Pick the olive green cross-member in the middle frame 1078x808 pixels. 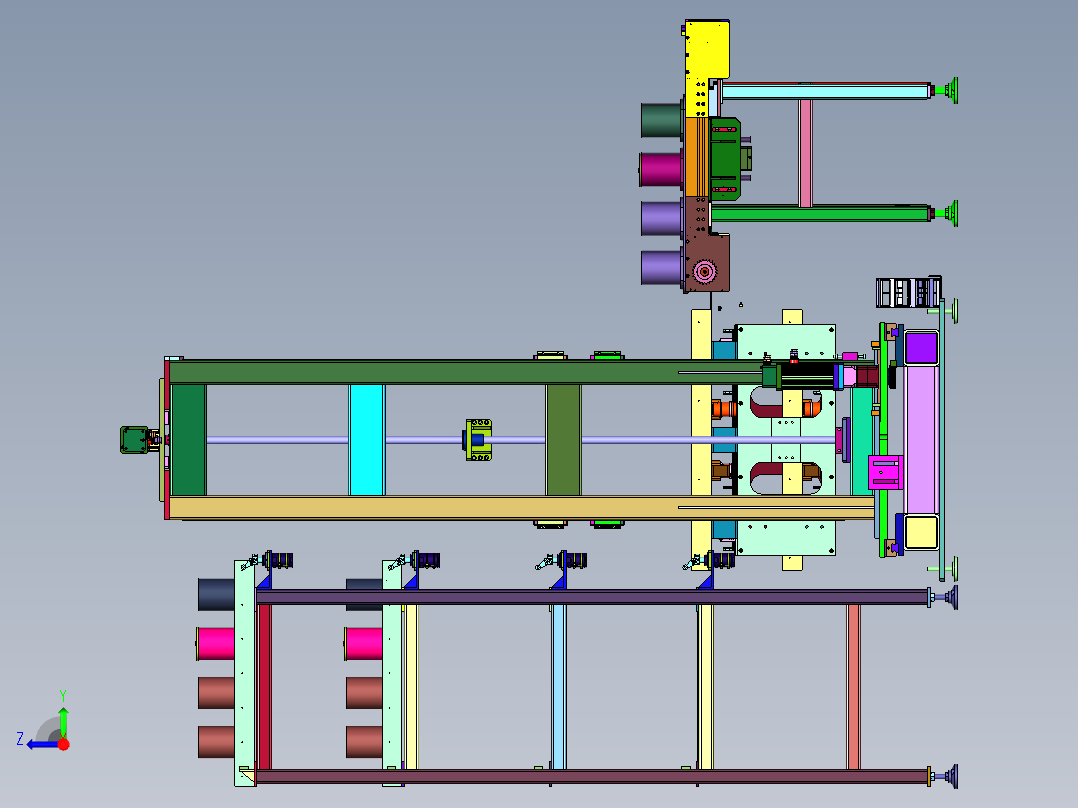563,439
